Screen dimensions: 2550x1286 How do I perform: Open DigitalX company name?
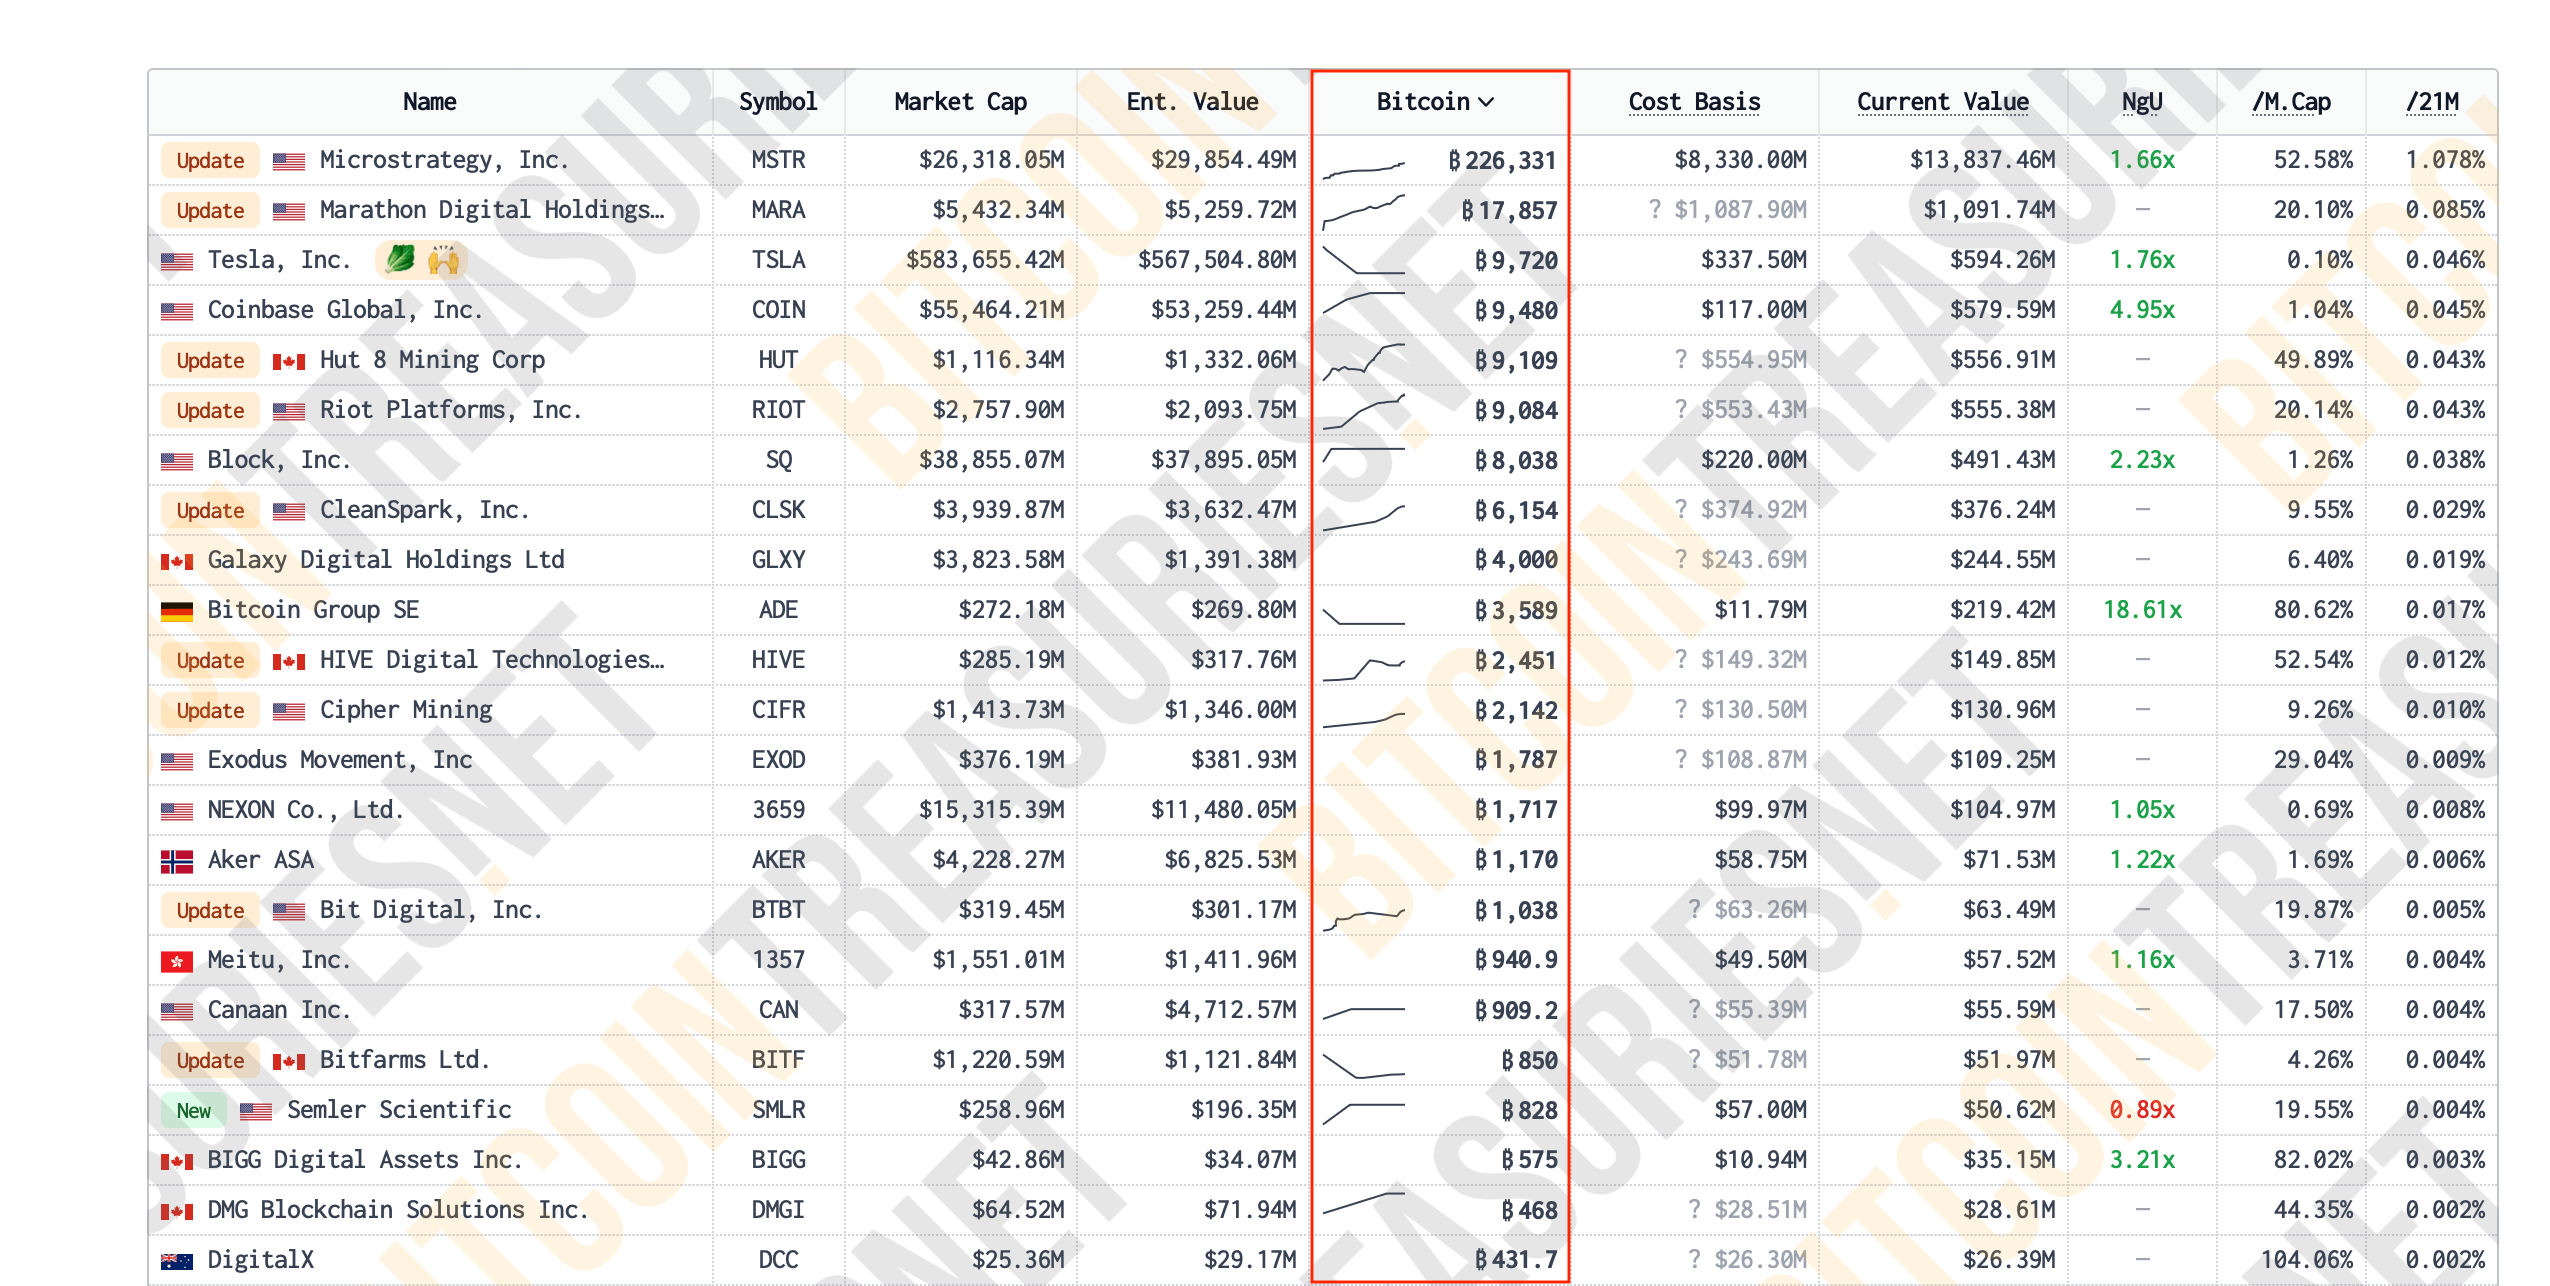(x=260, y=1260)
